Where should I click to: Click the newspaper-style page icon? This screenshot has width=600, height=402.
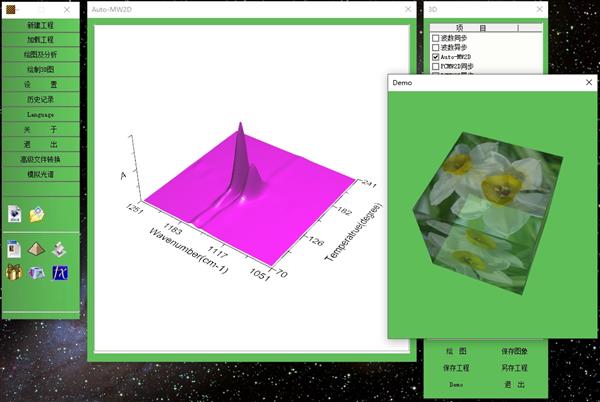point(14,249)
